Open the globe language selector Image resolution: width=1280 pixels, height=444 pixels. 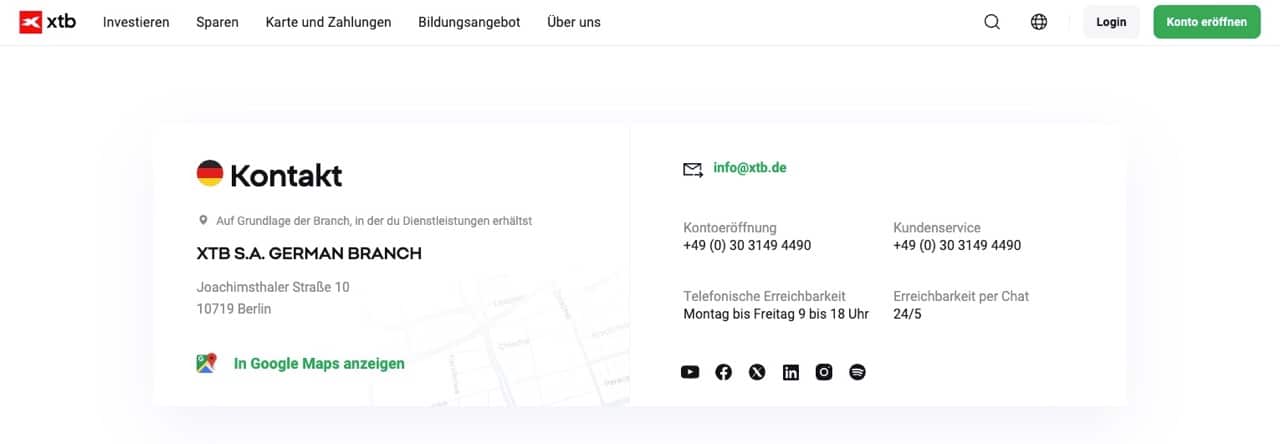(x=1039, y=22)
